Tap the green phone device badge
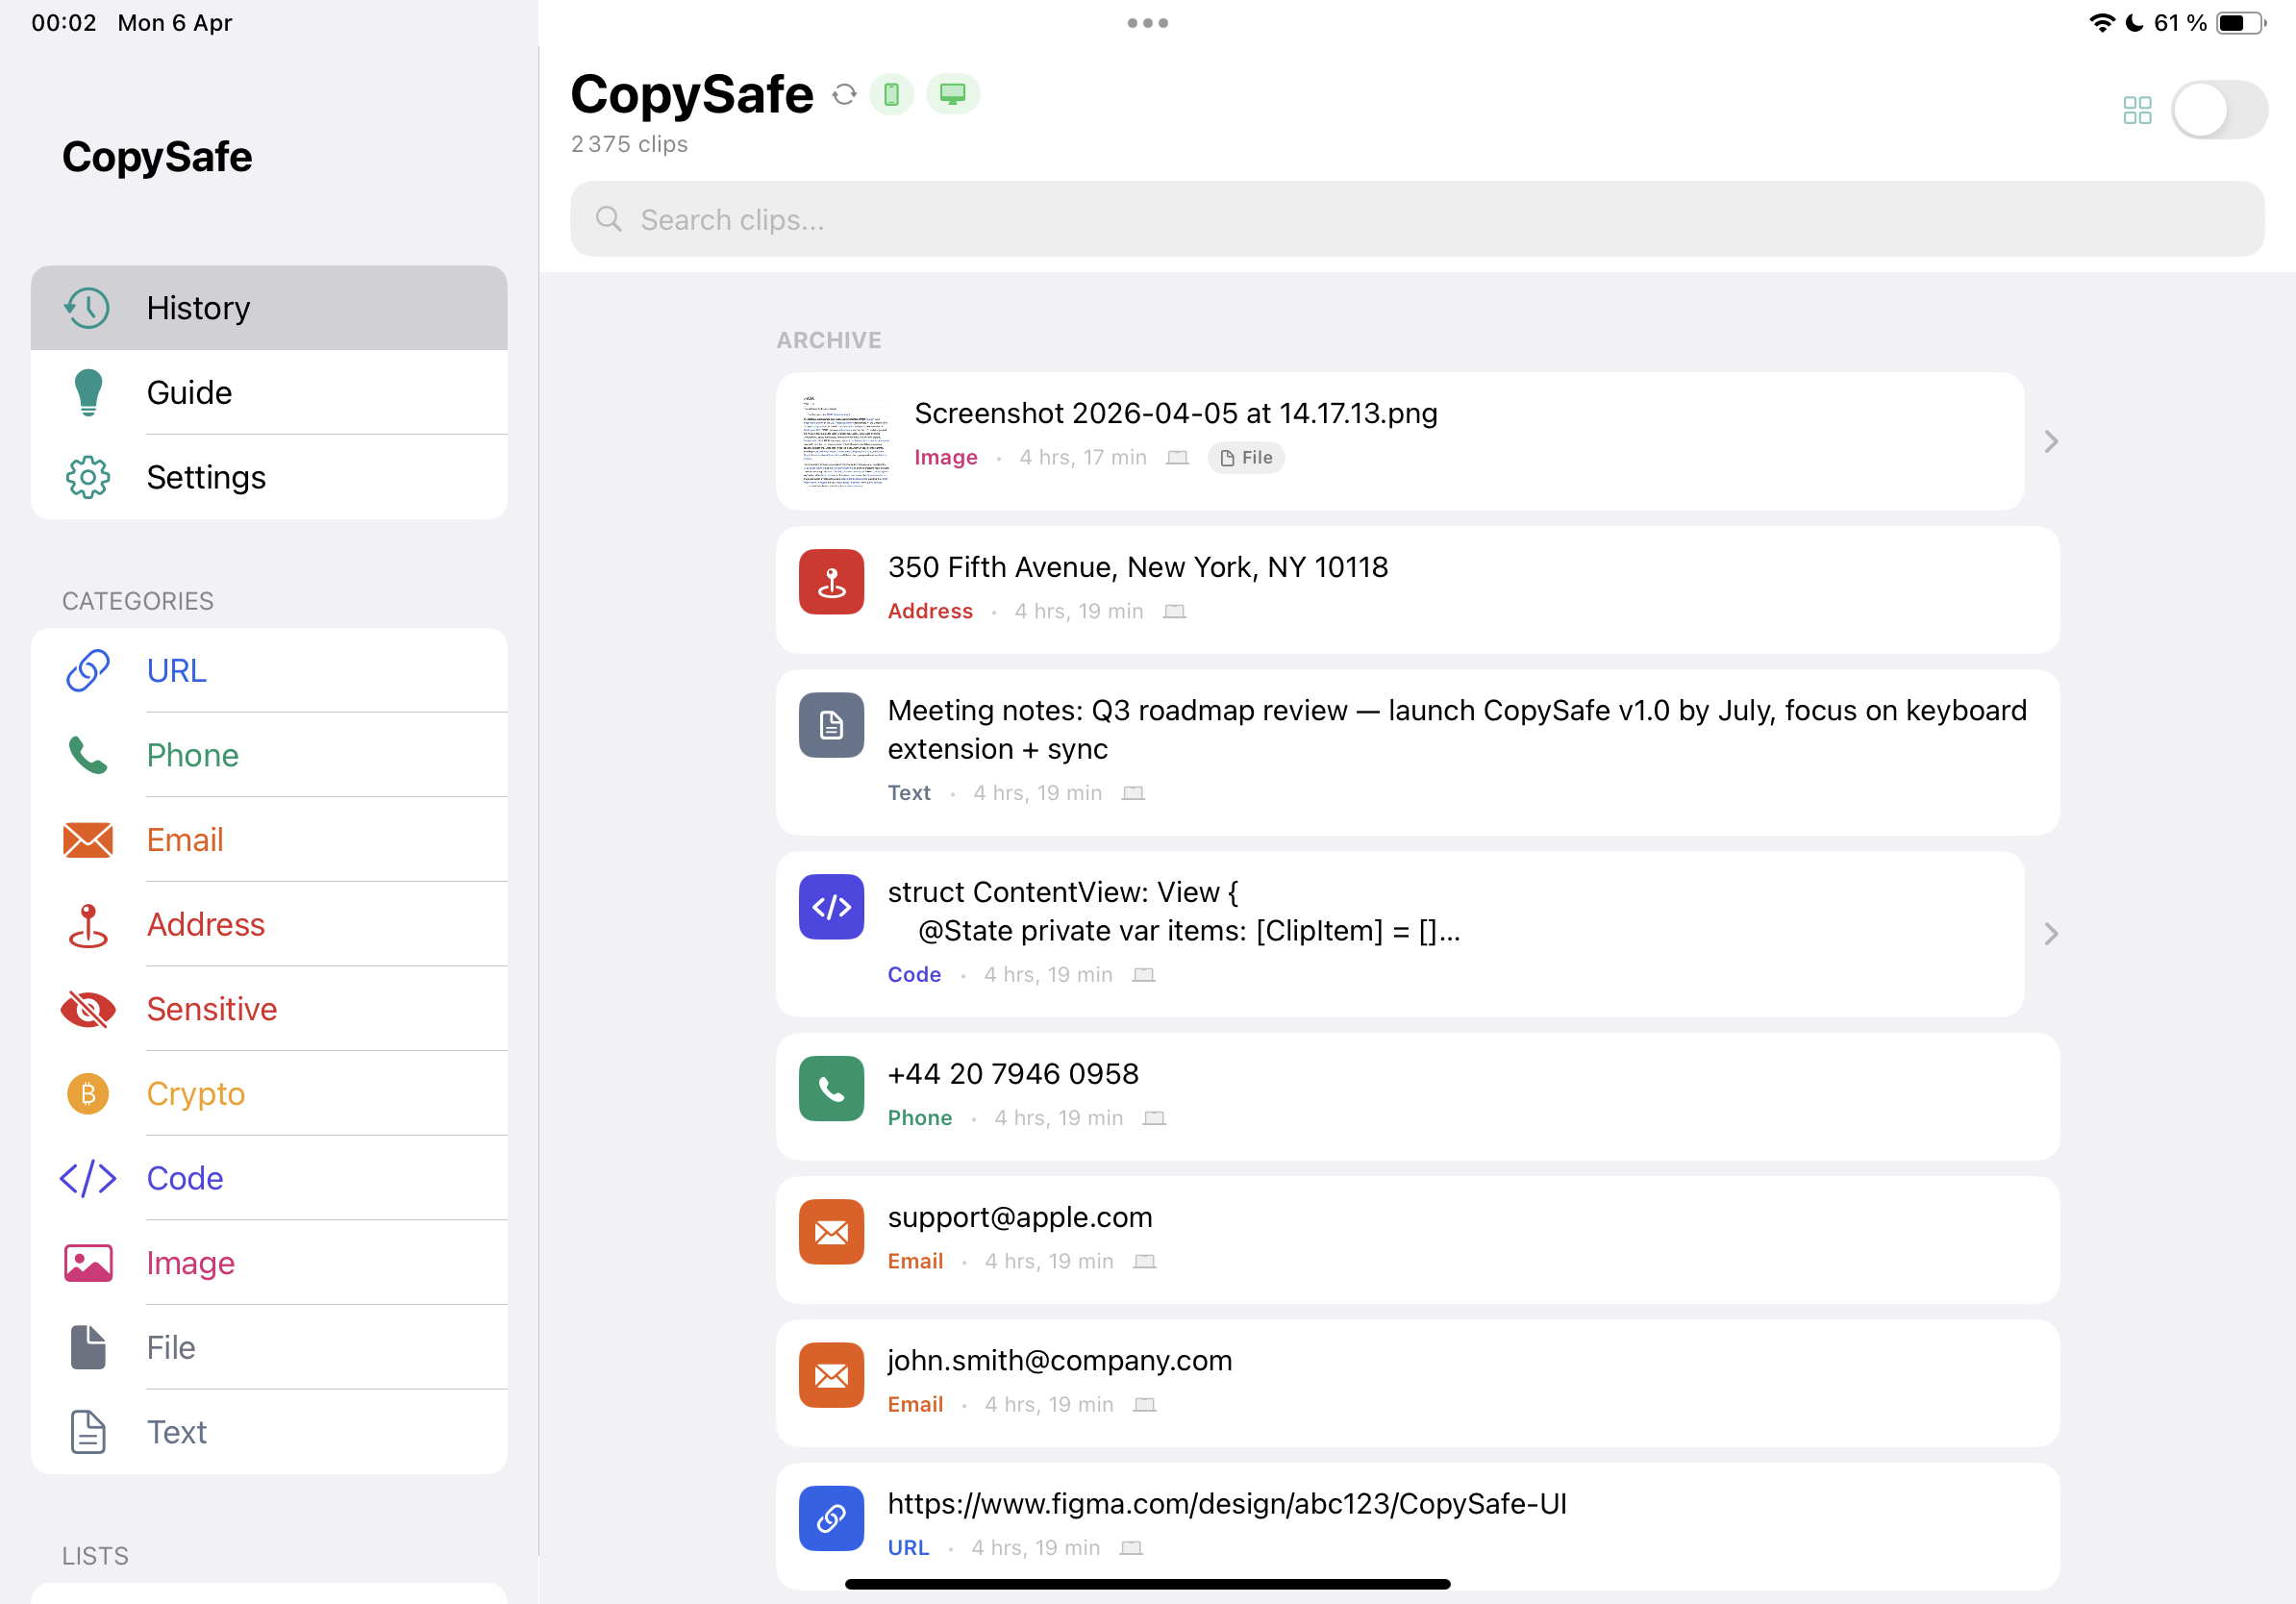 click(891, 94)
